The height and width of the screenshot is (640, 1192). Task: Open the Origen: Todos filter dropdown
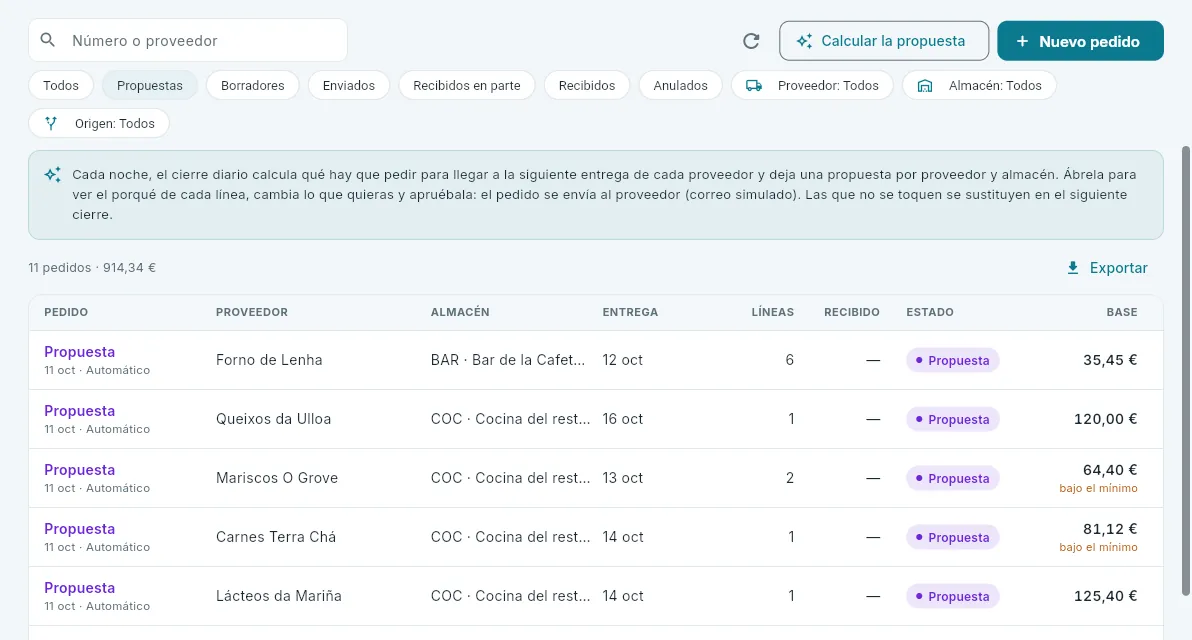pyautogui.click(x=99, y=123)
